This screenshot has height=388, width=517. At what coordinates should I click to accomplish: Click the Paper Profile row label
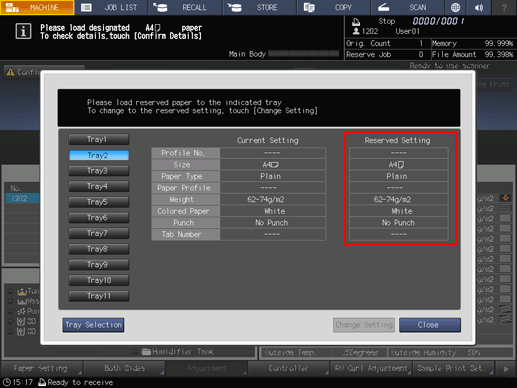tap(186, 188)
